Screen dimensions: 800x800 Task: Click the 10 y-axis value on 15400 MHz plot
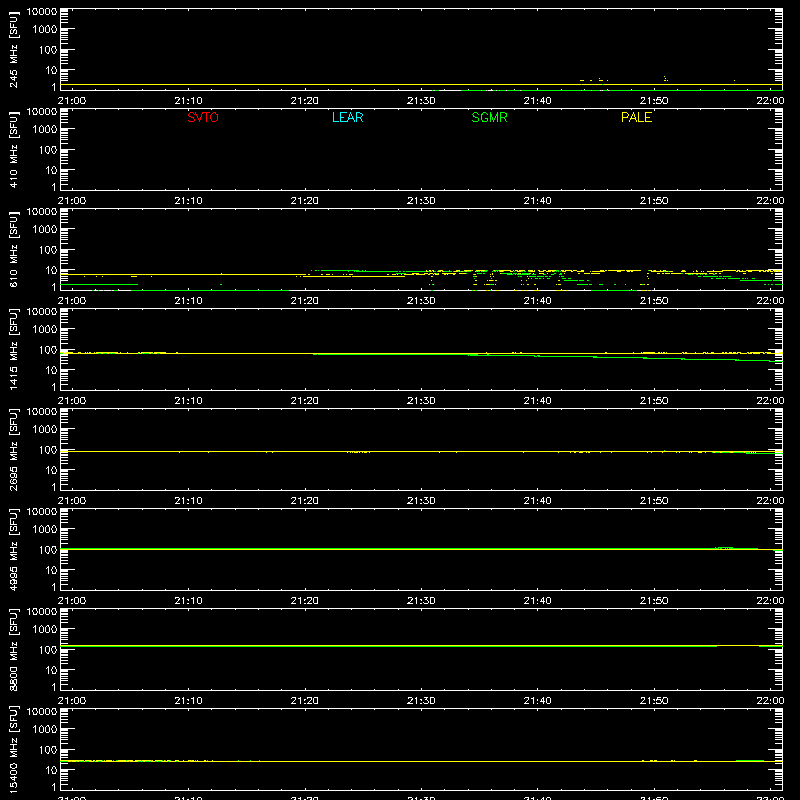click(51, 770)
